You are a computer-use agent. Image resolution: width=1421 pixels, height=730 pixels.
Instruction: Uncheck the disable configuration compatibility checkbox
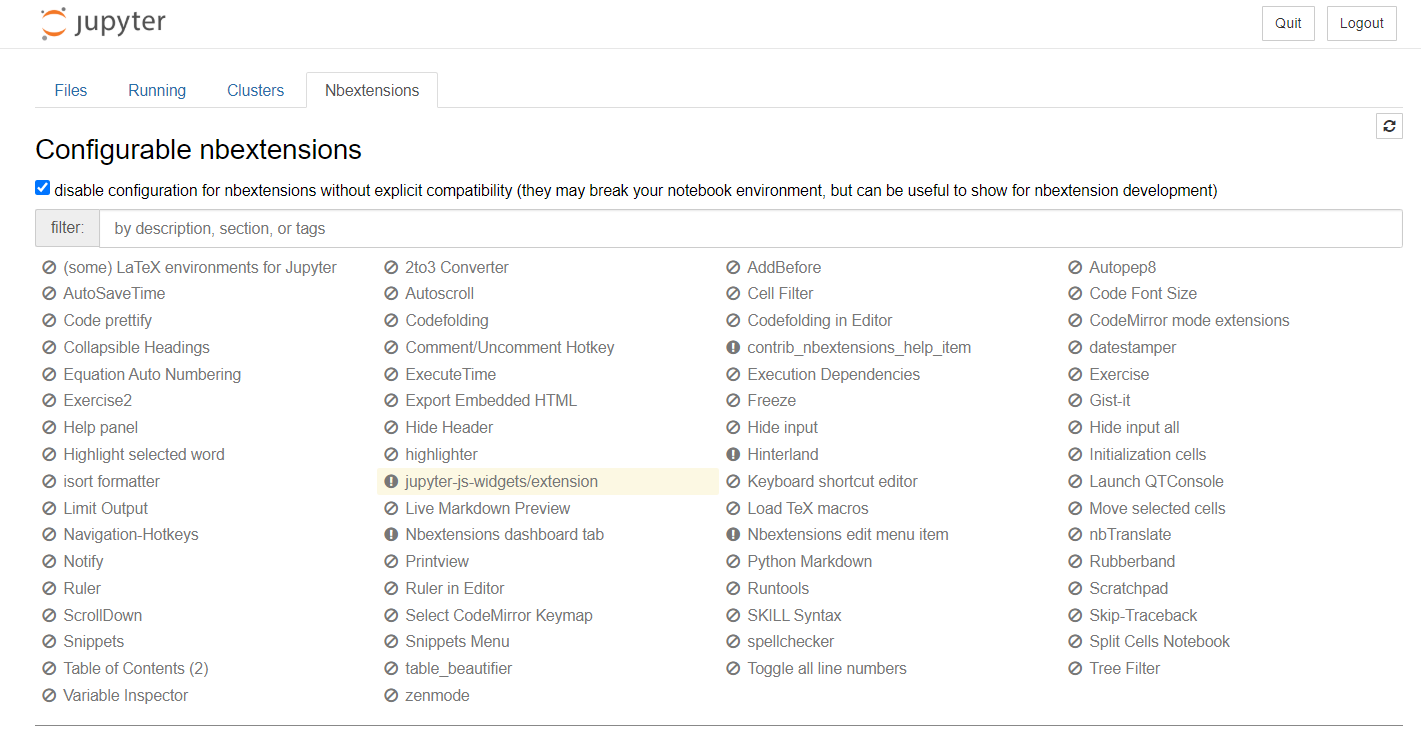click(42, 188)
